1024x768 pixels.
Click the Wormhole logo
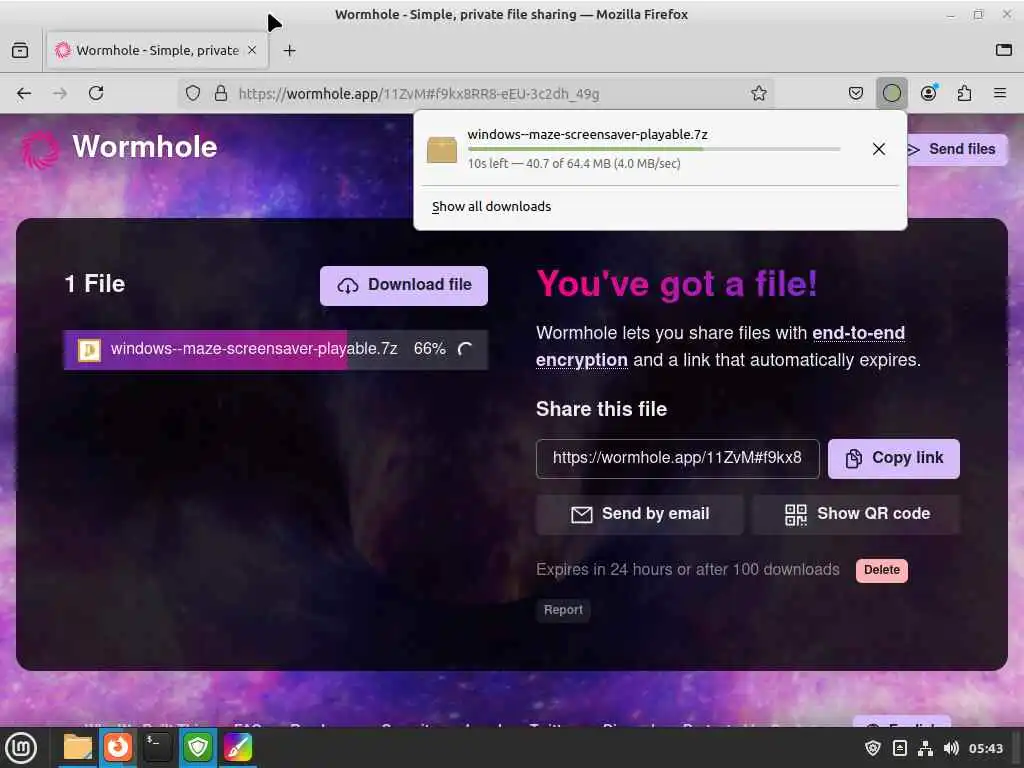click(119, 148)
